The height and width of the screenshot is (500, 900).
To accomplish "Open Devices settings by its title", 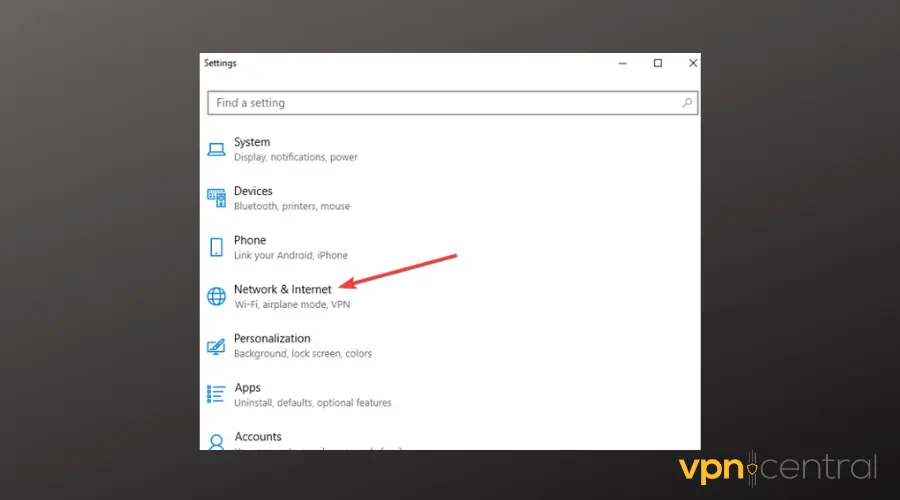I will (x=253, y=191).
